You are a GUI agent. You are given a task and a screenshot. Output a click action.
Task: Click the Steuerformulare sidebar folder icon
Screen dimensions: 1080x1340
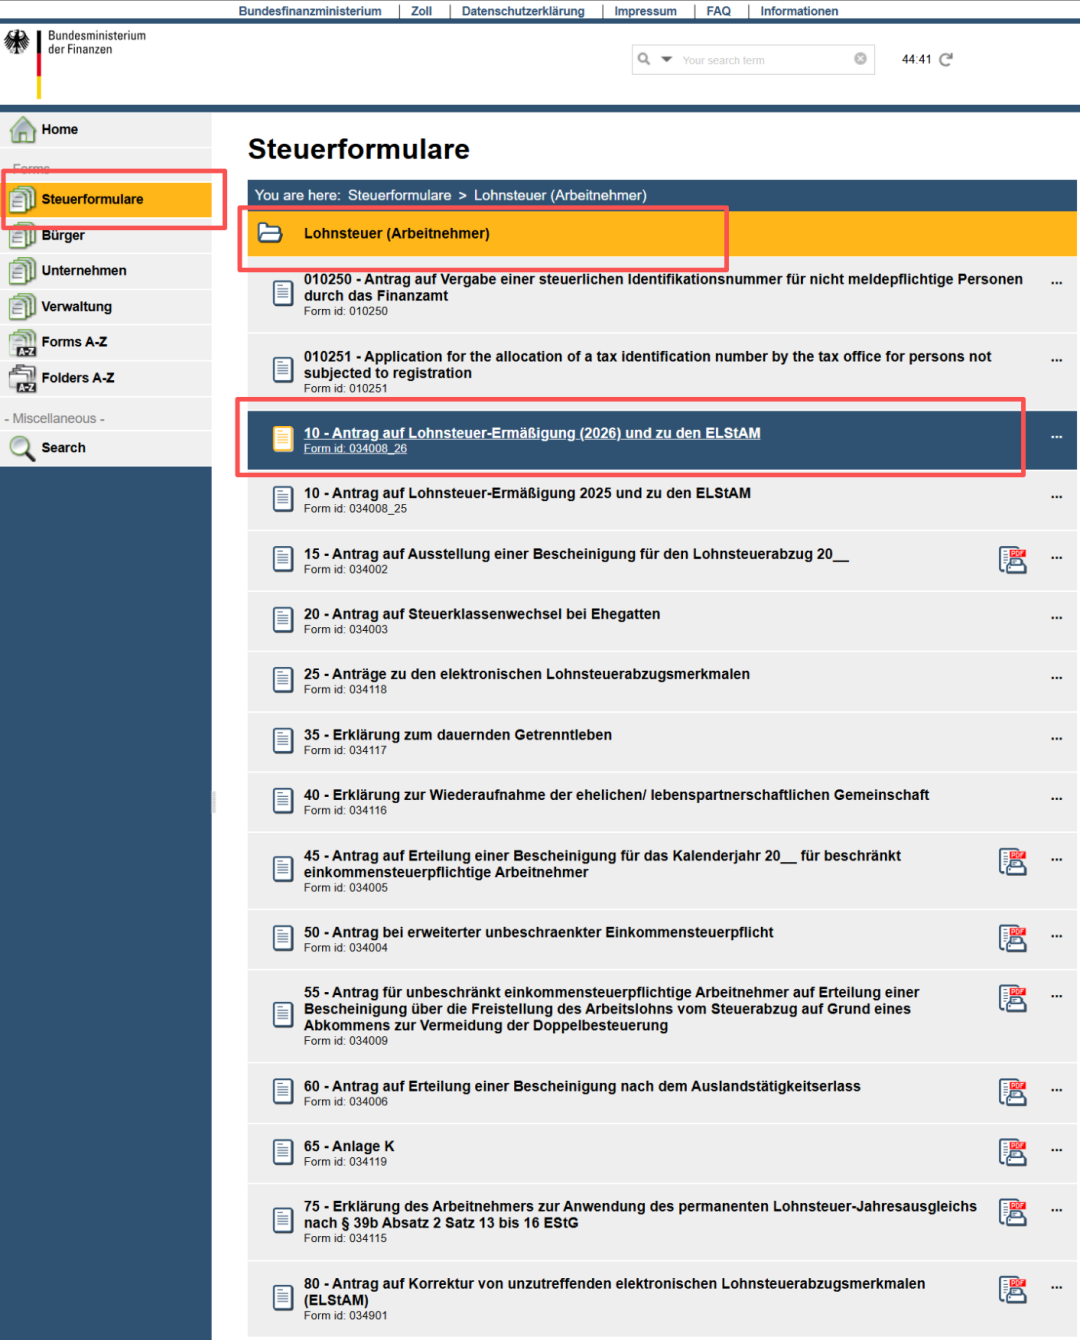(x=23, y=200)
